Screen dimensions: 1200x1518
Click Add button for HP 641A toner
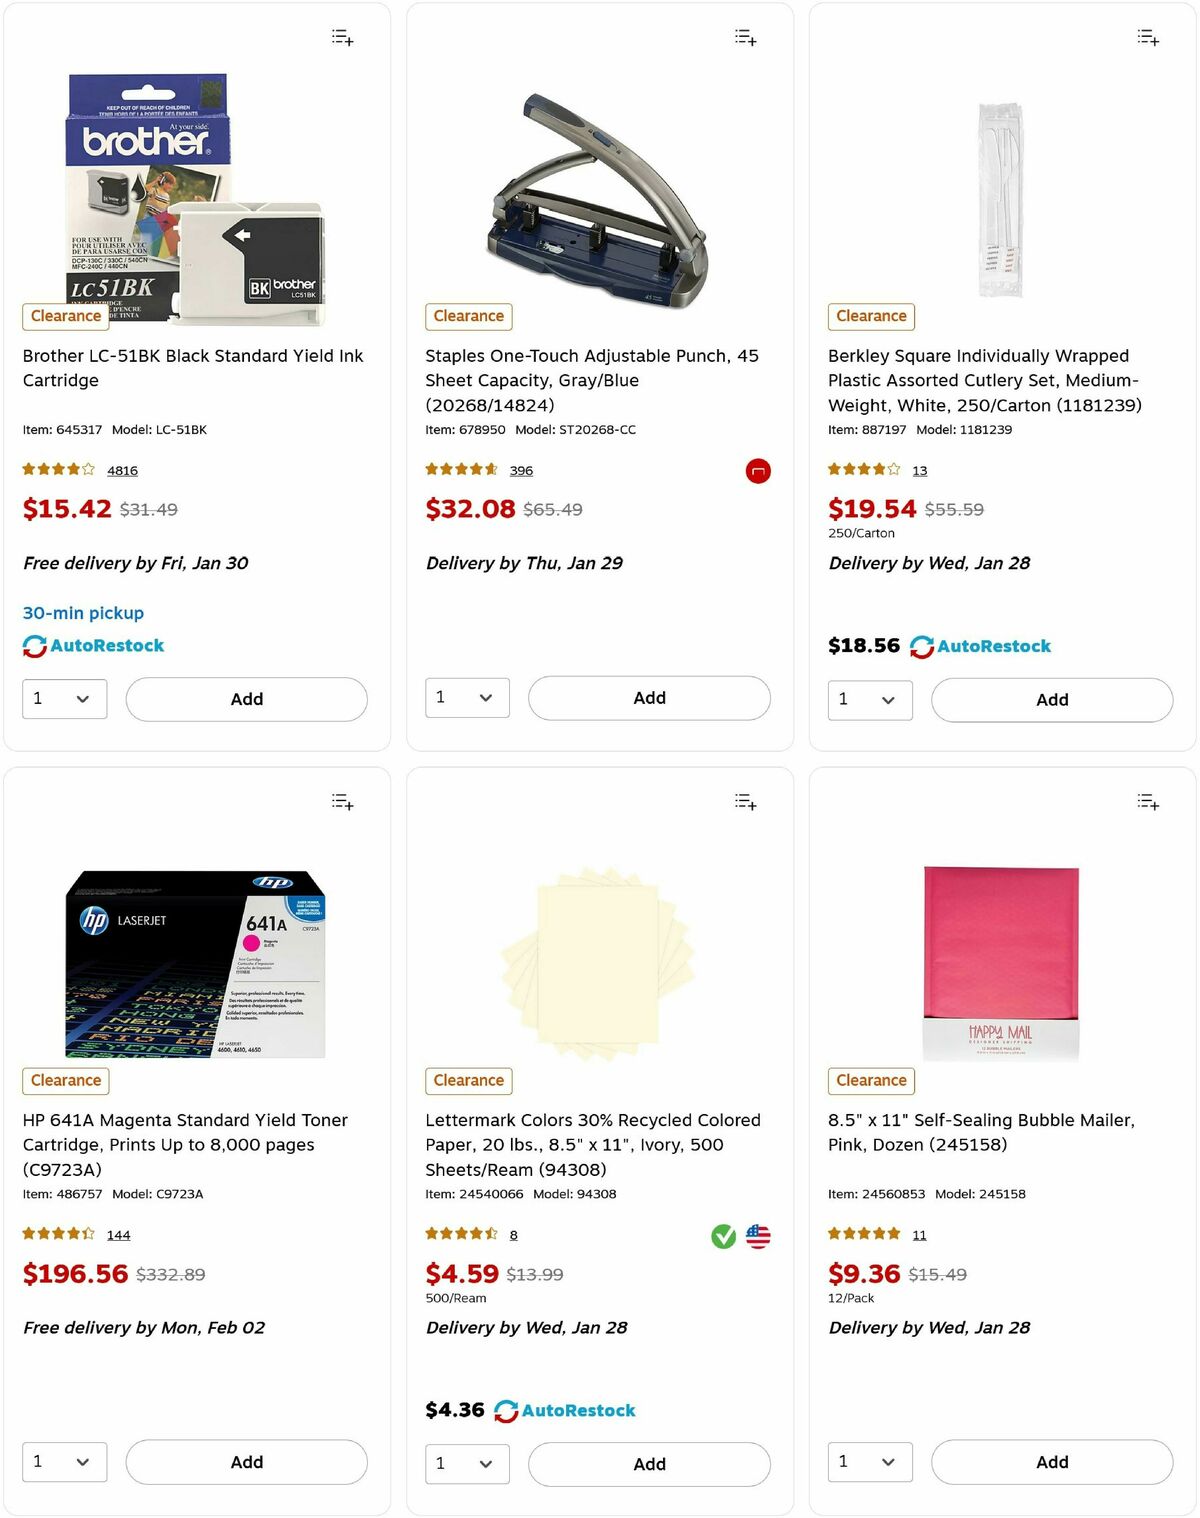pyautogui.click(x=246, y=1462)
